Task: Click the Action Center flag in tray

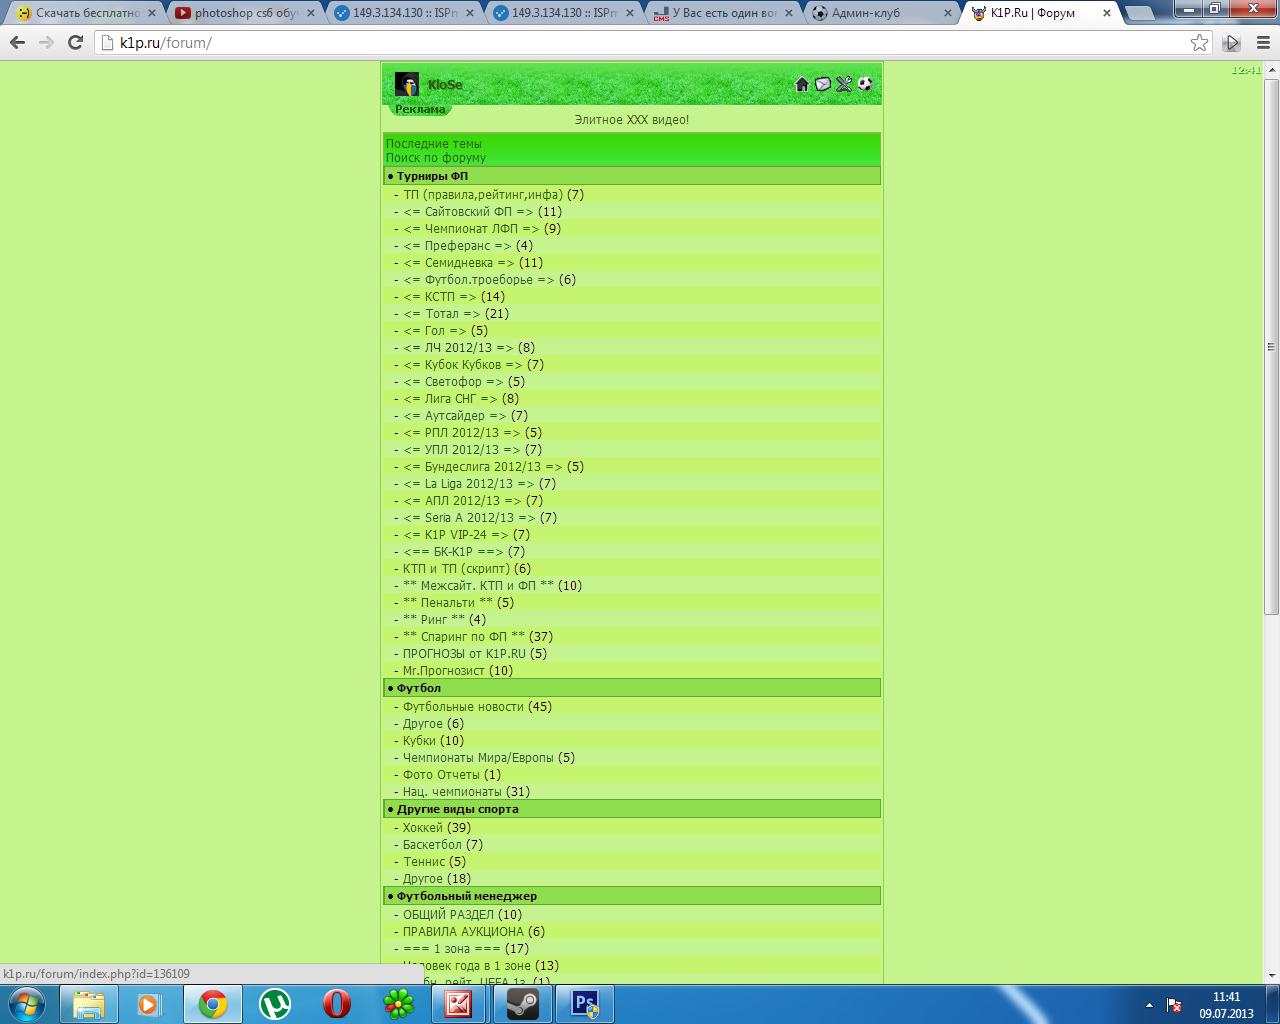Action: [x=1175, y=1005]
